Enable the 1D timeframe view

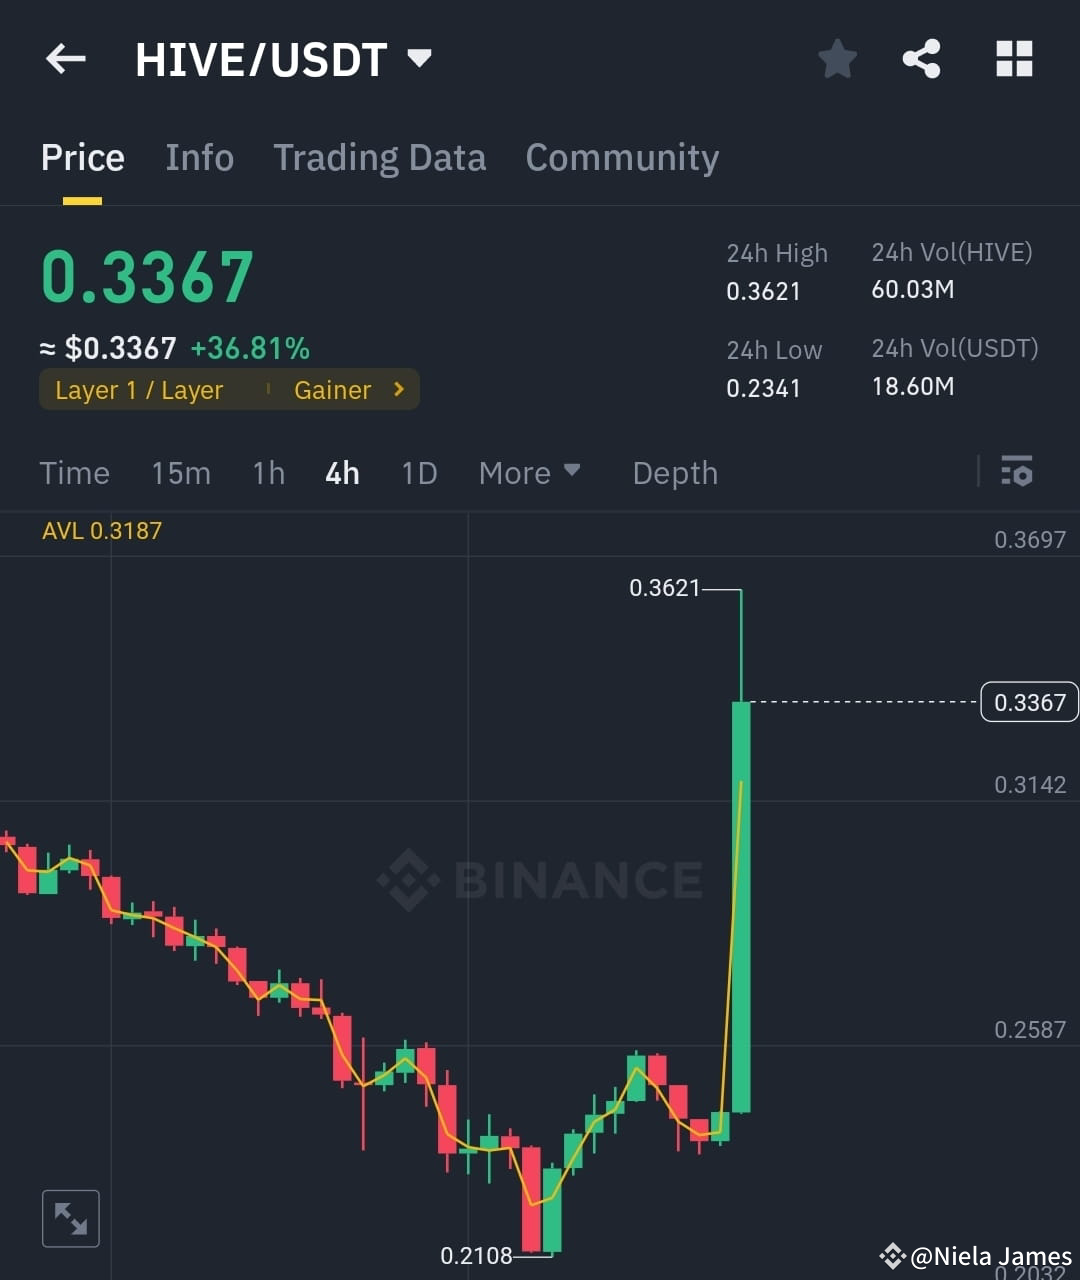pyautogui.click(x=419, y=473)
